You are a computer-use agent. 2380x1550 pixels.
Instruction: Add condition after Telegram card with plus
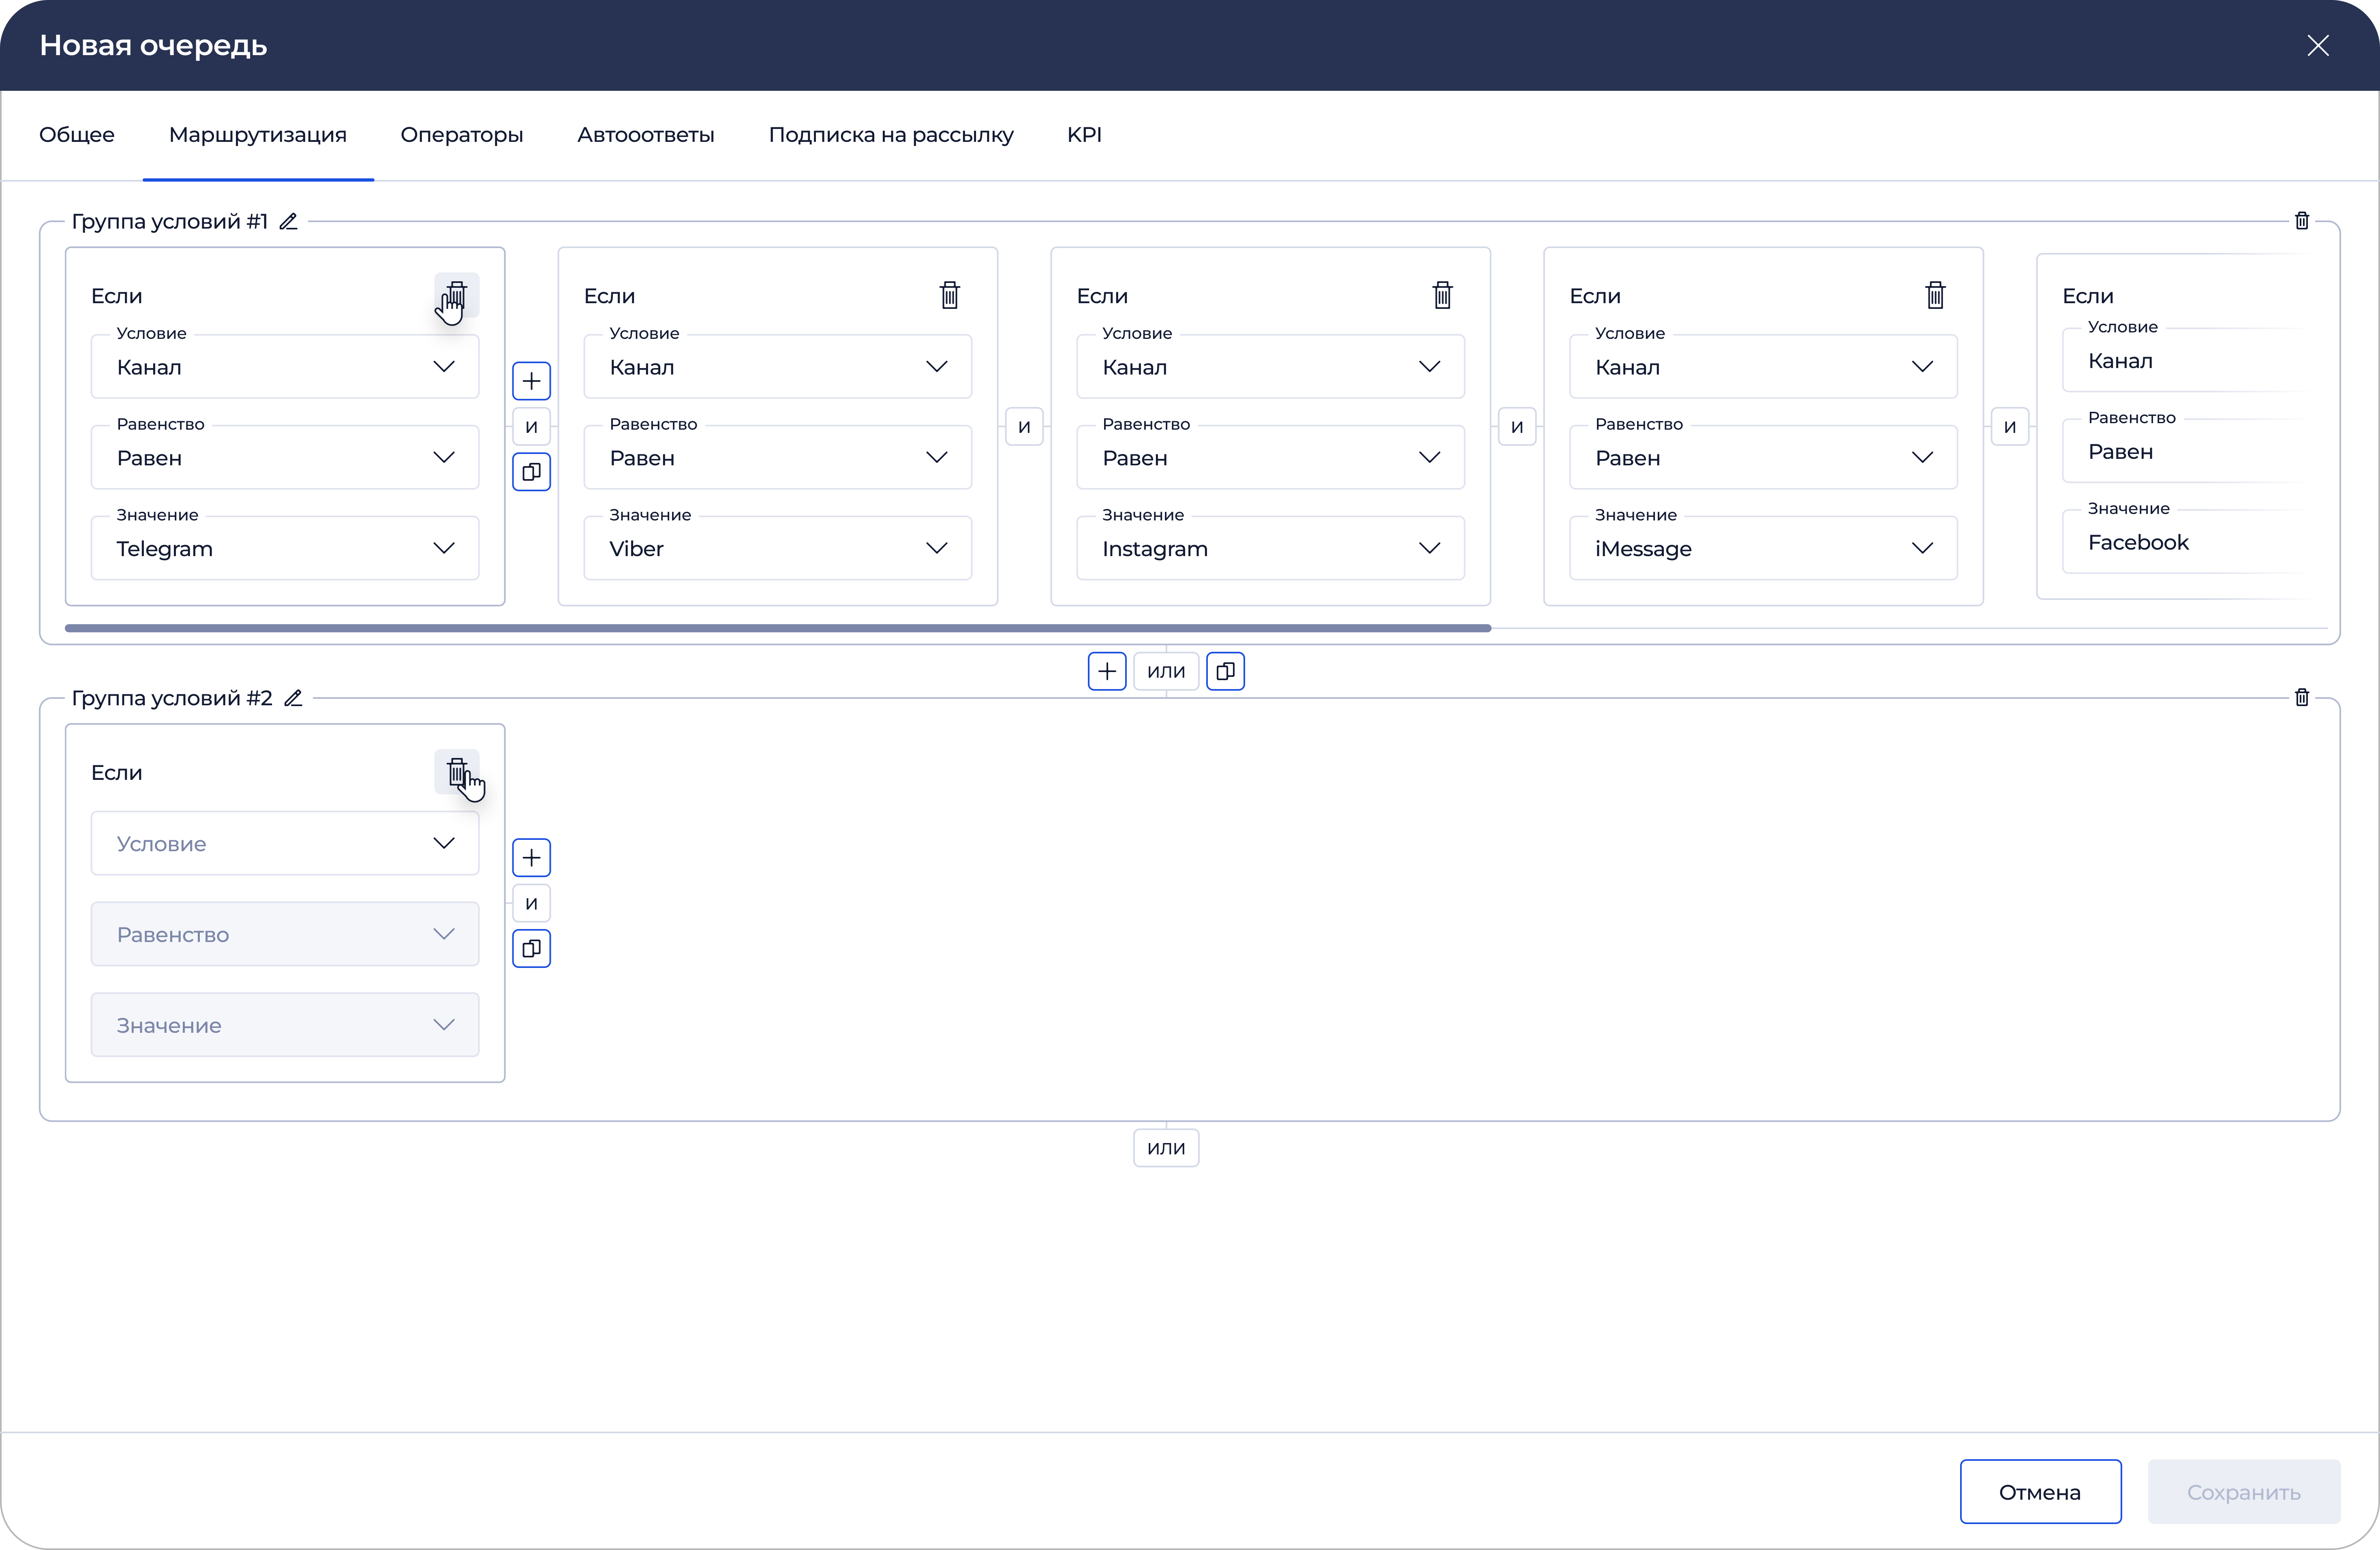pos(531,381)
